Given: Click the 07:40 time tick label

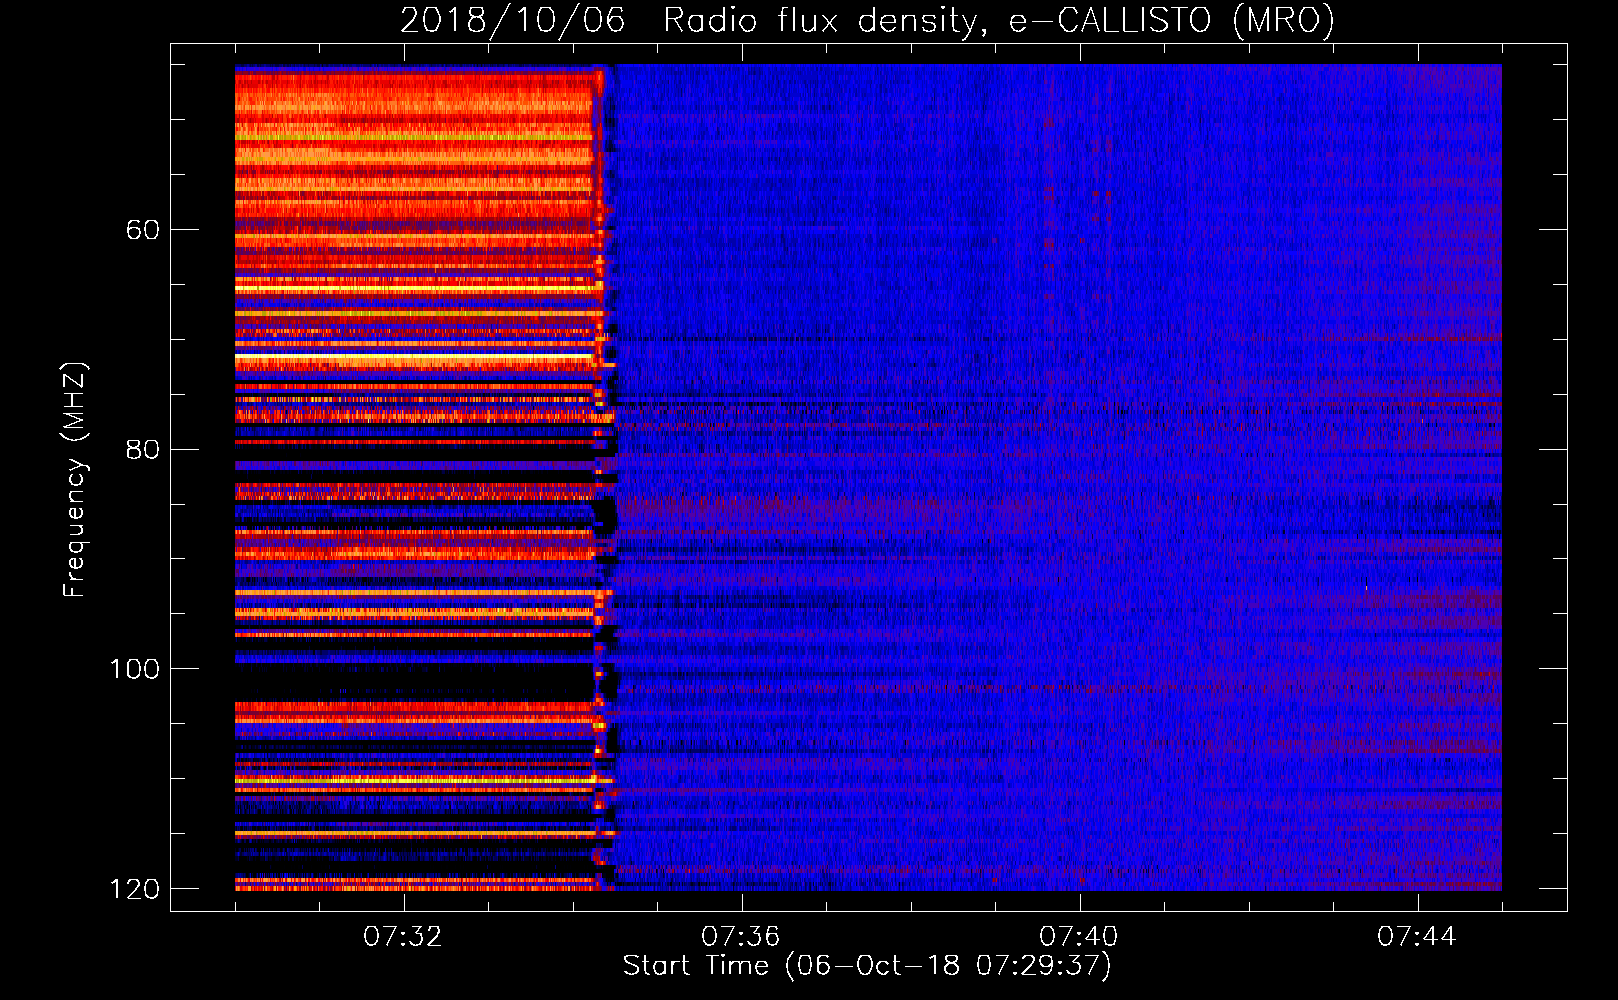Looking at the screenshot, I should coord(1079,937).
